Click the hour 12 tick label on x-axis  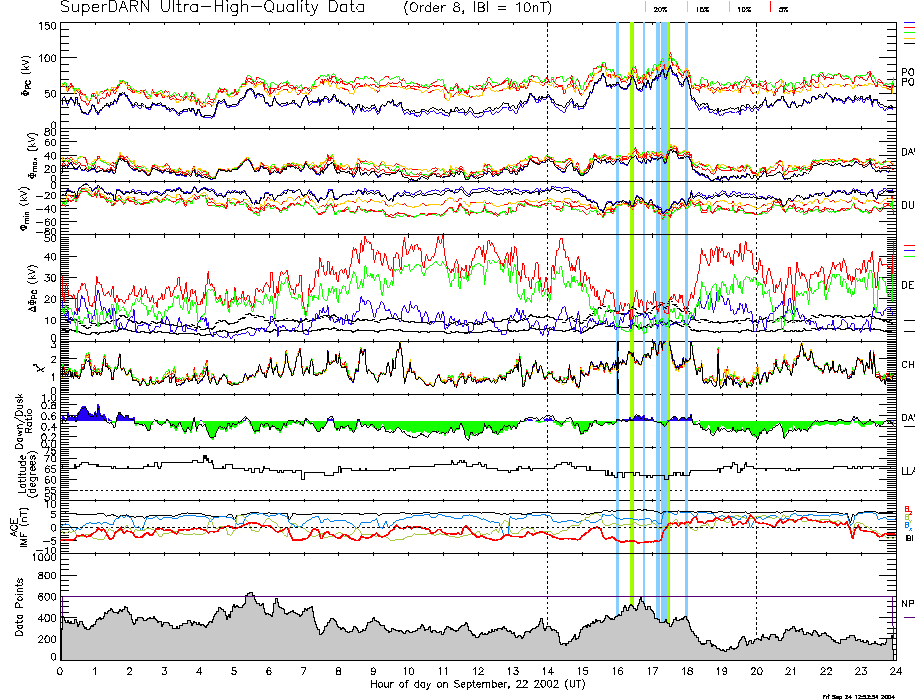[x=478, y=671]
